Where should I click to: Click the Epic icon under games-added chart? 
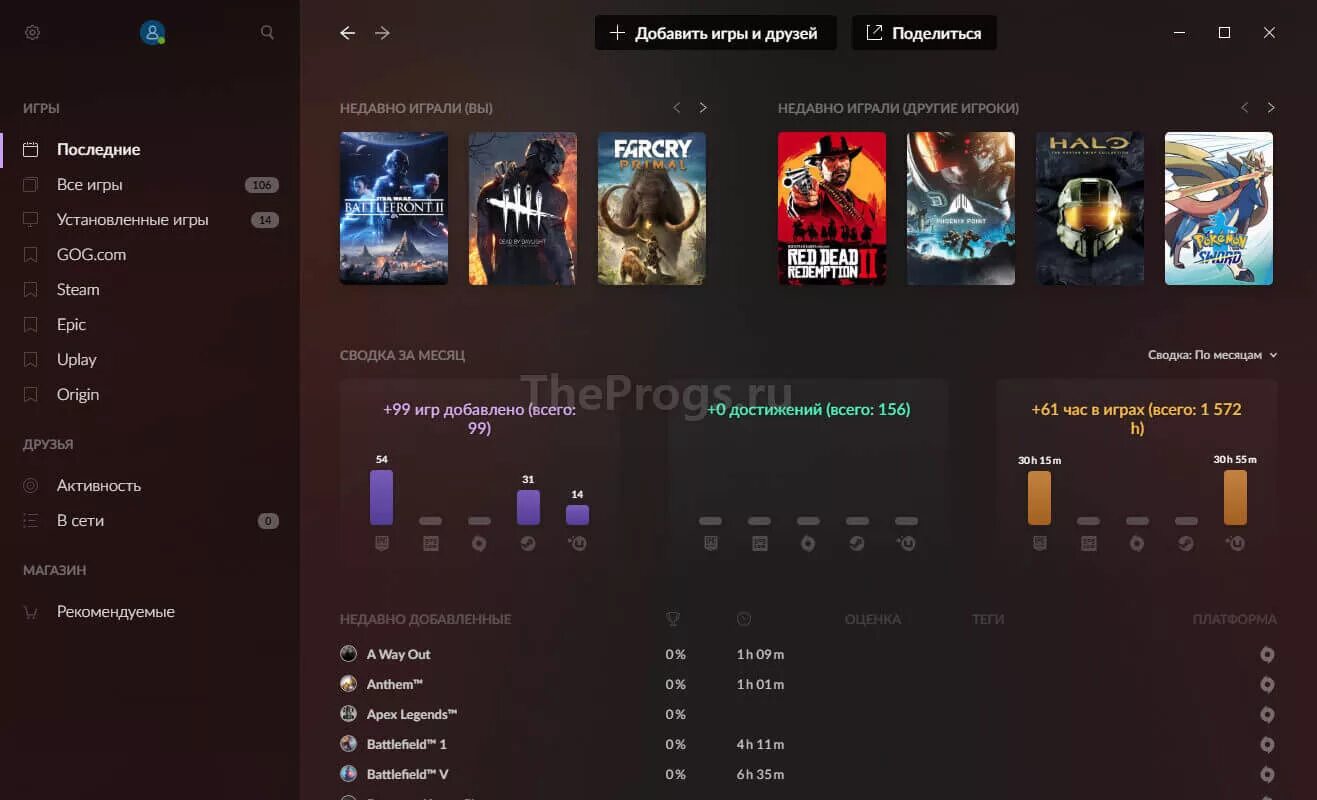click(x=381, y=543)
